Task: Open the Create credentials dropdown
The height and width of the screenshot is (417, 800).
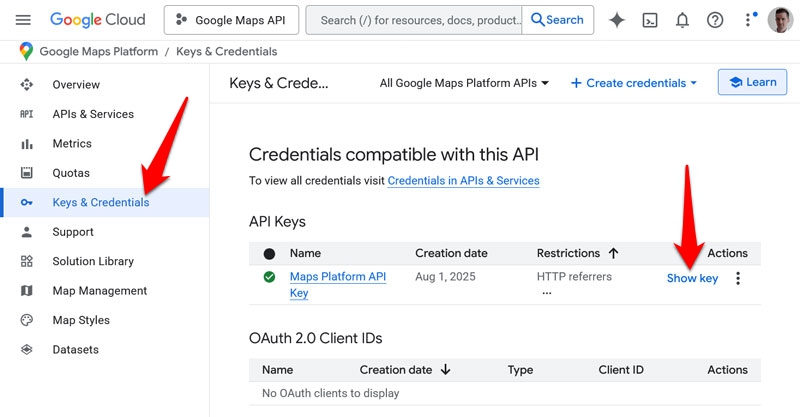Action: tap(634, 83)
